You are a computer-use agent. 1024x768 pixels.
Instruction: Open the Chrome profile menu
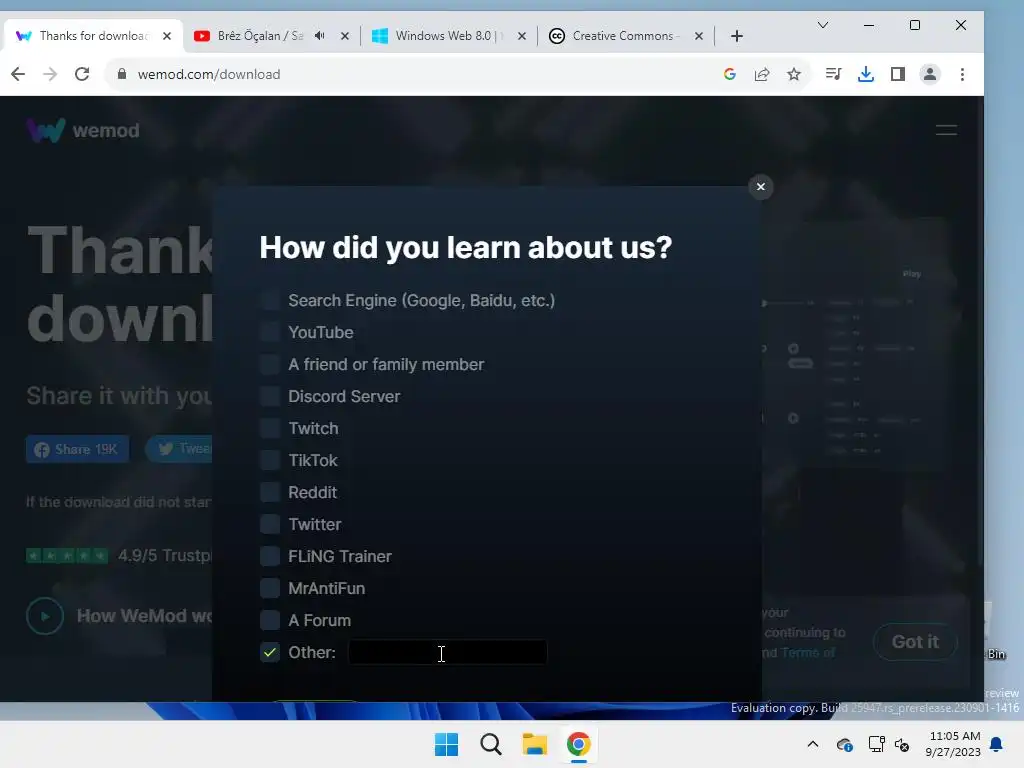(x=930, y=74)
